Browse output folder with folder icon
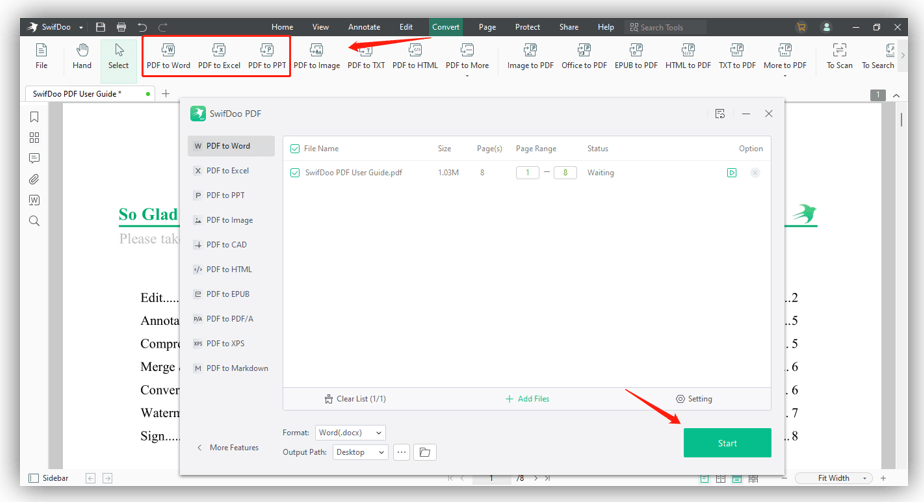This screenshot has height=502, width=924. 425,452
